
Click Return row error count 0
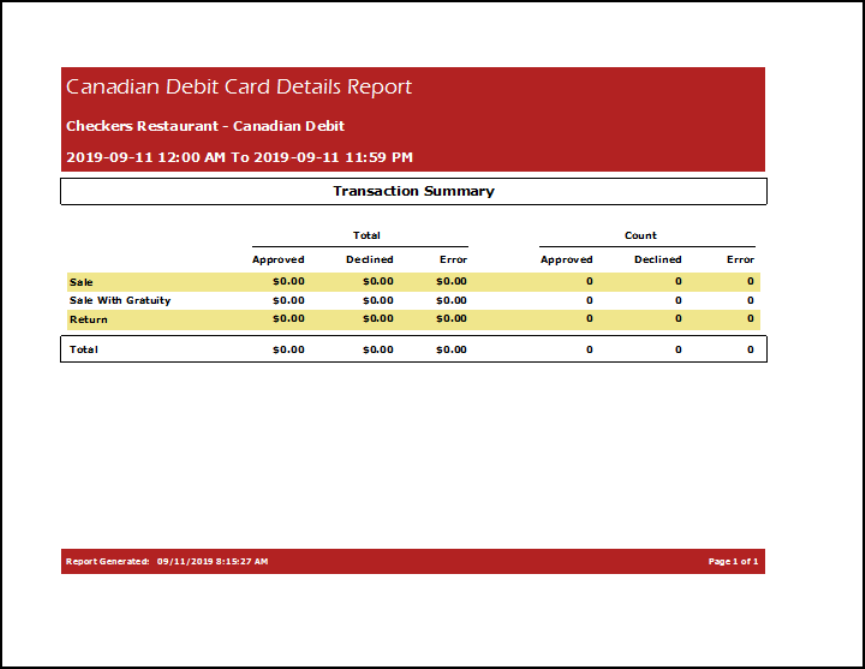pos(750,319)
